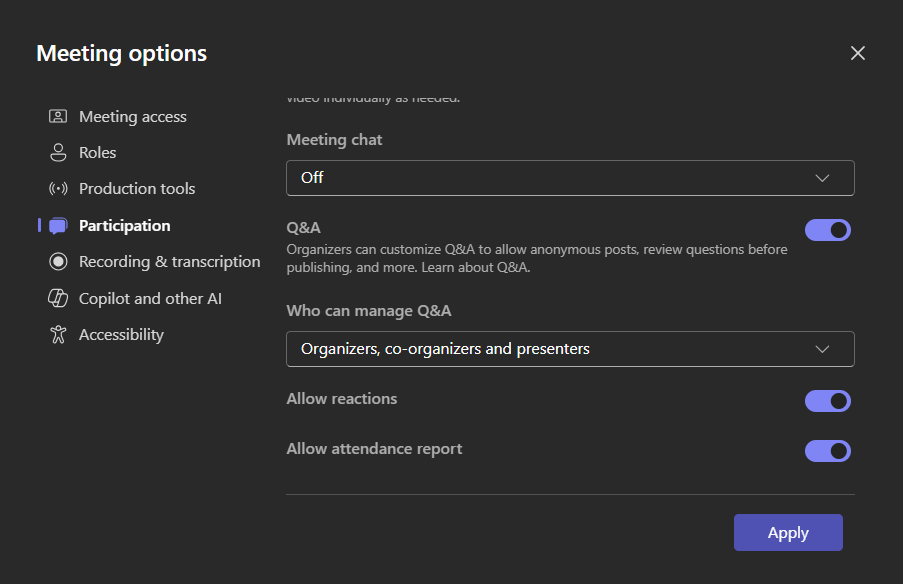Screen dimensions: 903x584
Task: Click the chevron icon on the Meeting chat field
Action: pos(822,177)
